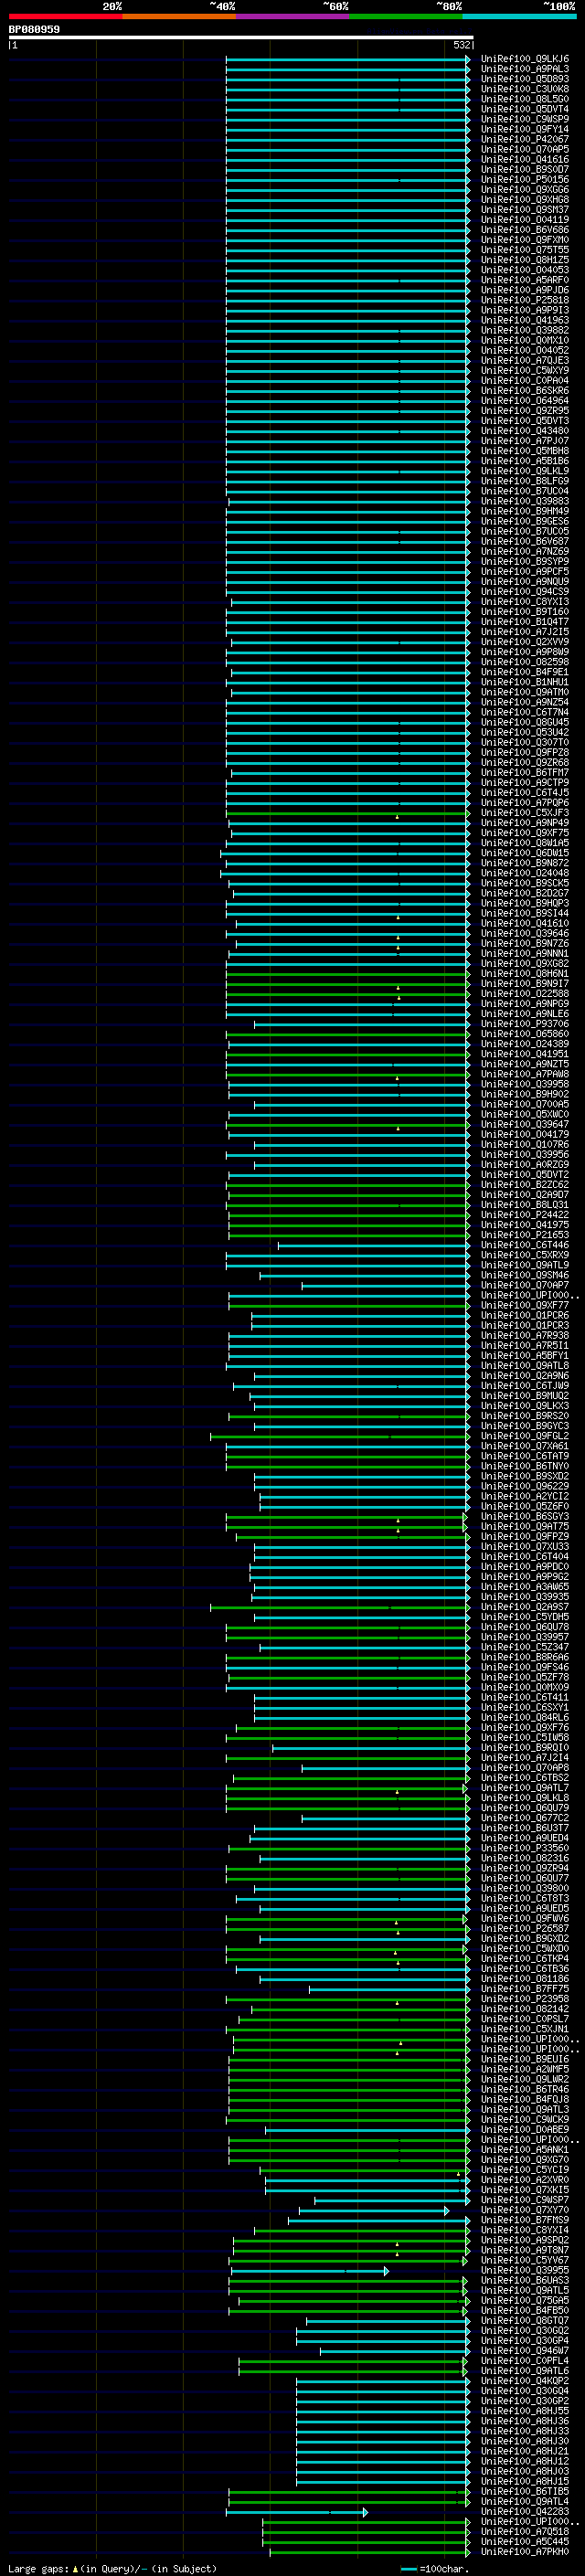Image resolution: width=585 pixels, height=2576 pixels.
Task: Select the UniRef100_C6T446 label
Action: 525,1245
